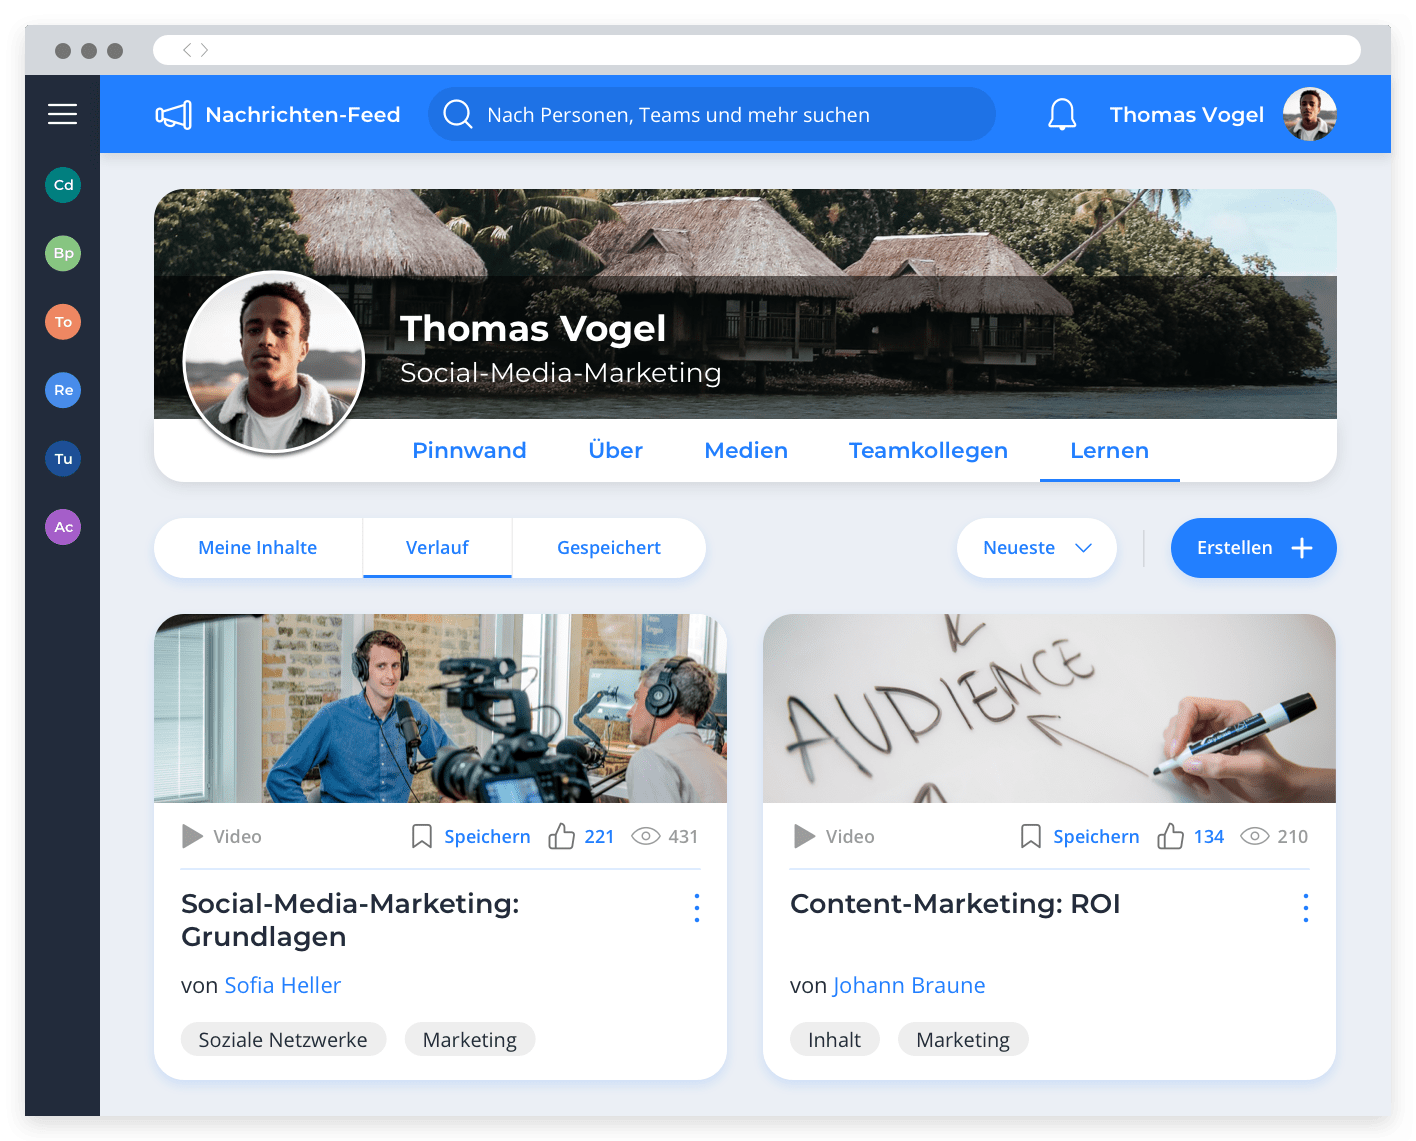Focus the Nach Personen search field
Viewport: 1416px width, 1141px height.
click(712, 114)
